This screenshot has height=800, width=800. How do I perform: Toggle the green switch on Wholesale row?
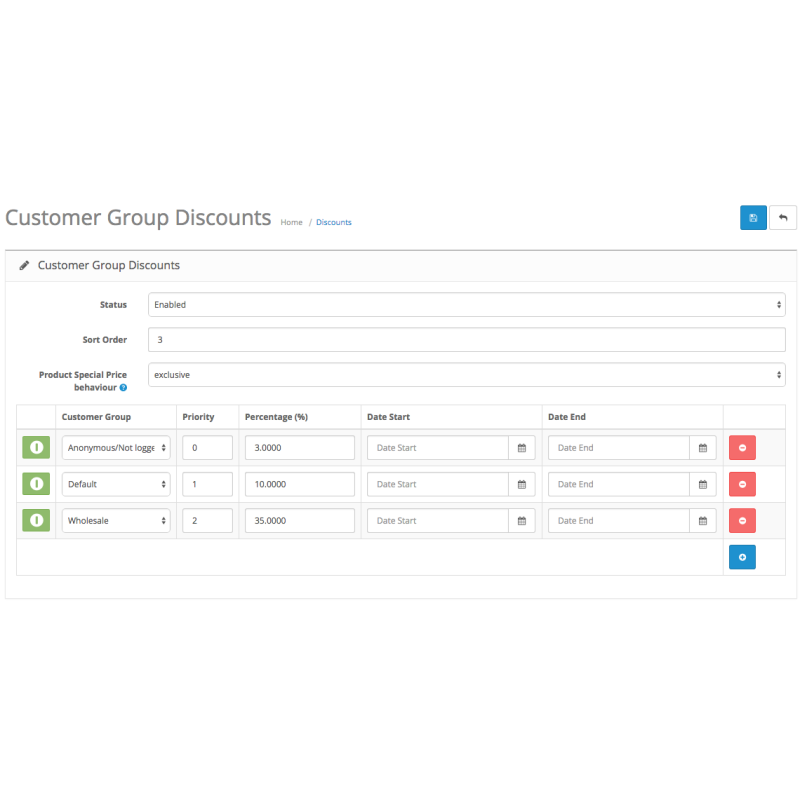pyautogui.click(x=36, y=521)
